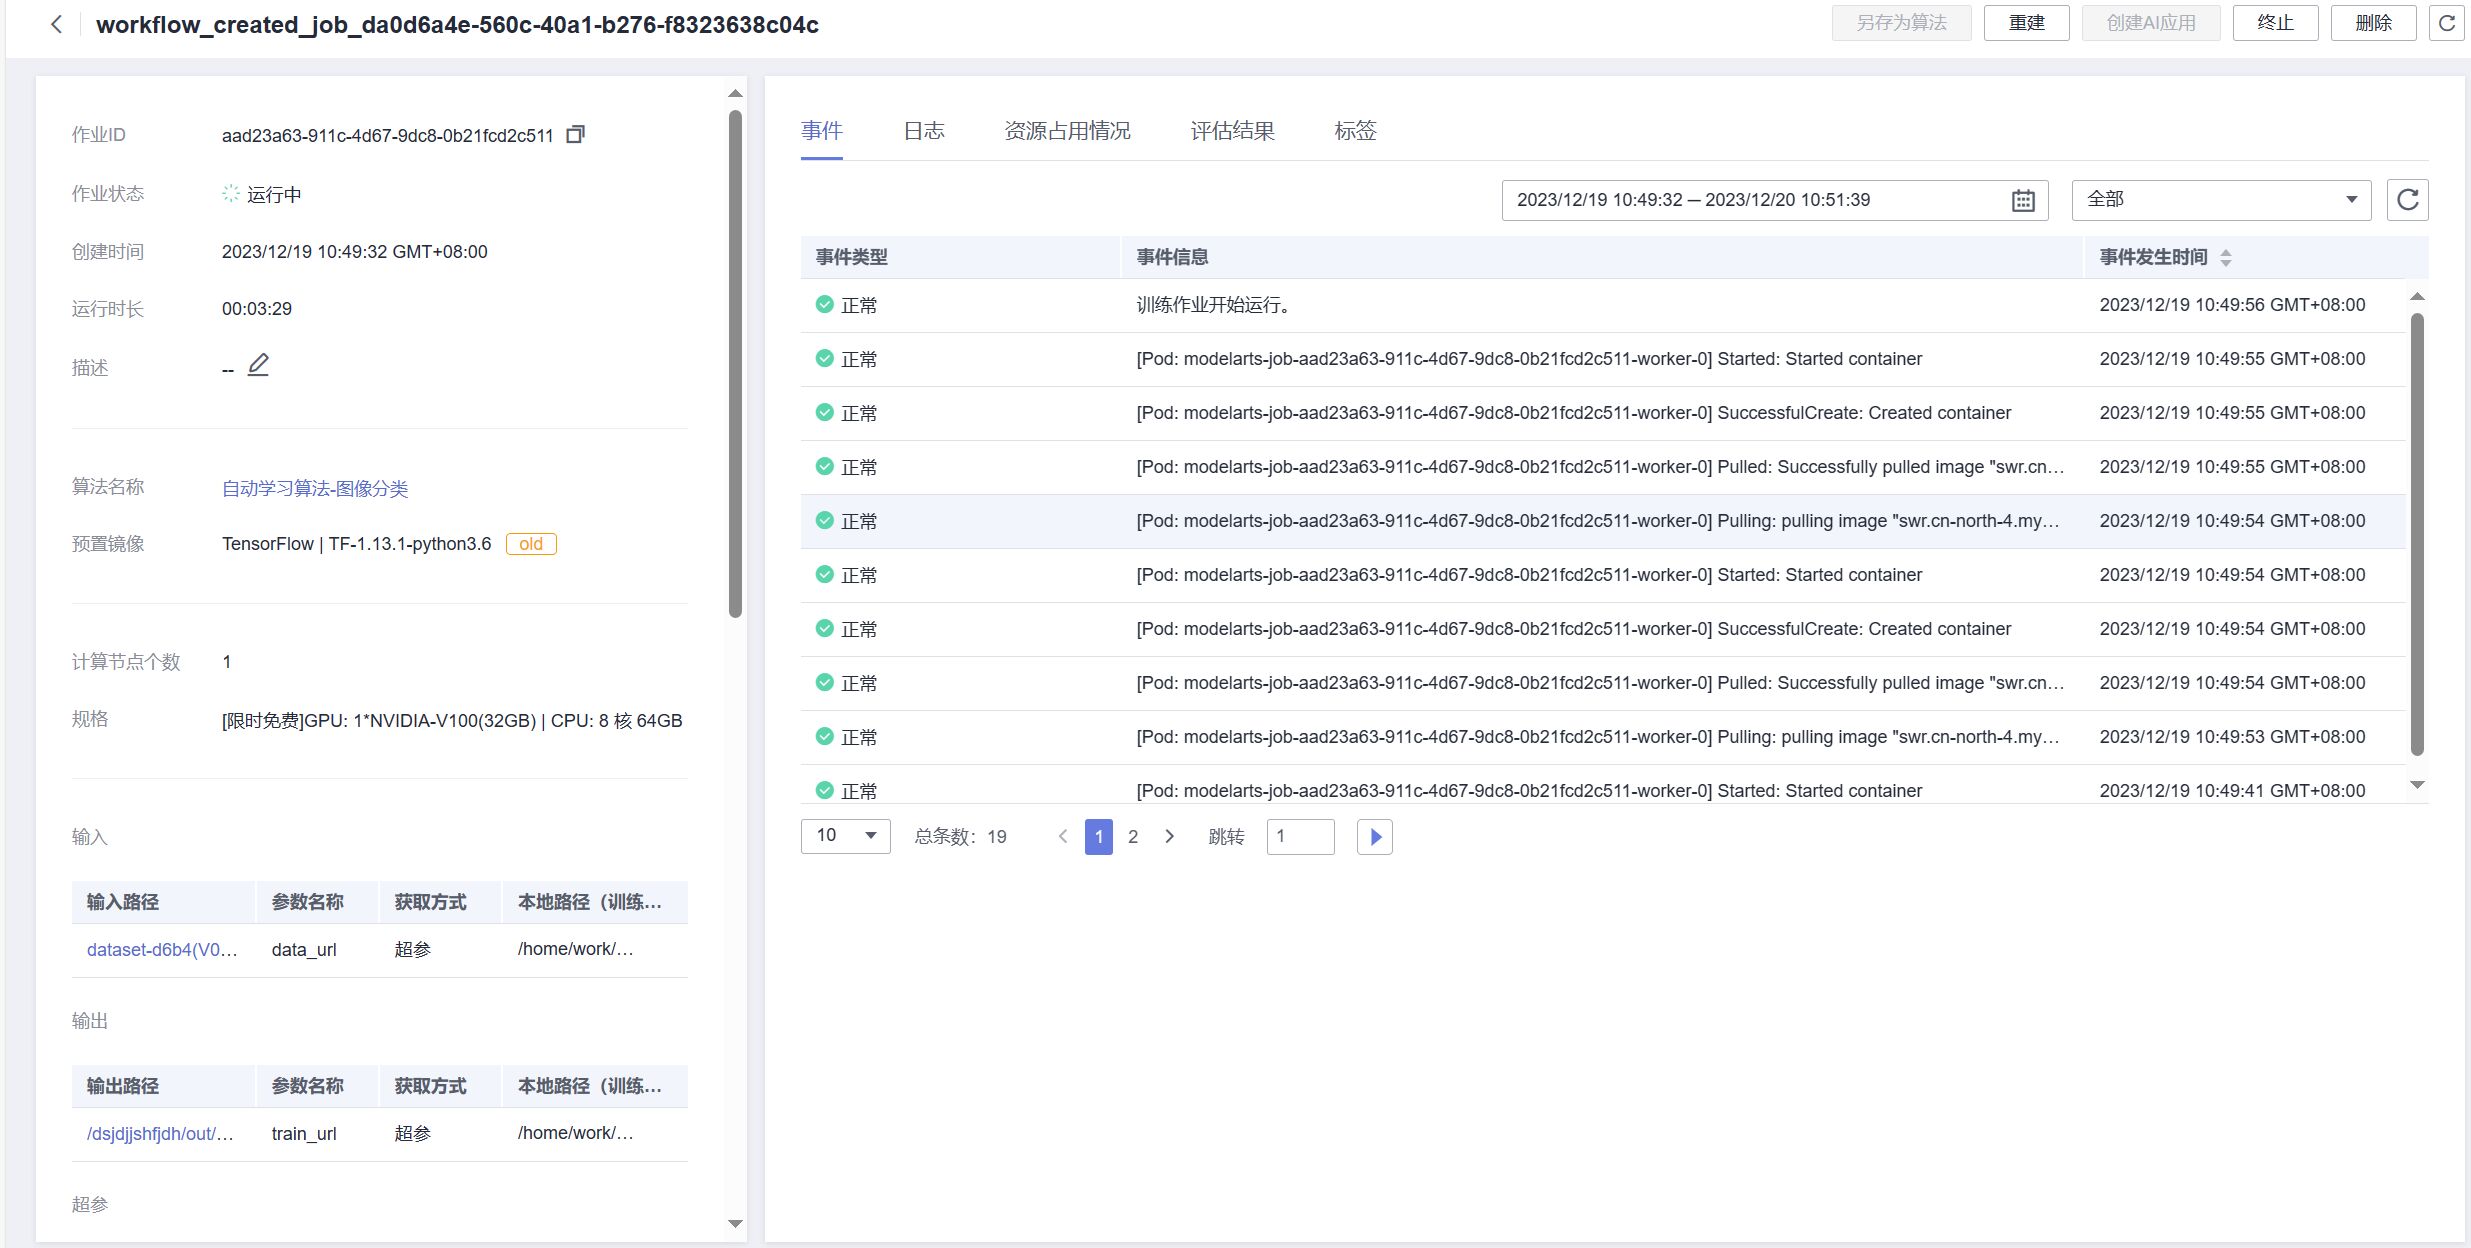The width and height of the screenshot is (2471, 1248).
Task: Click the jump-to page number input
Action: [x=1300, y=836]
